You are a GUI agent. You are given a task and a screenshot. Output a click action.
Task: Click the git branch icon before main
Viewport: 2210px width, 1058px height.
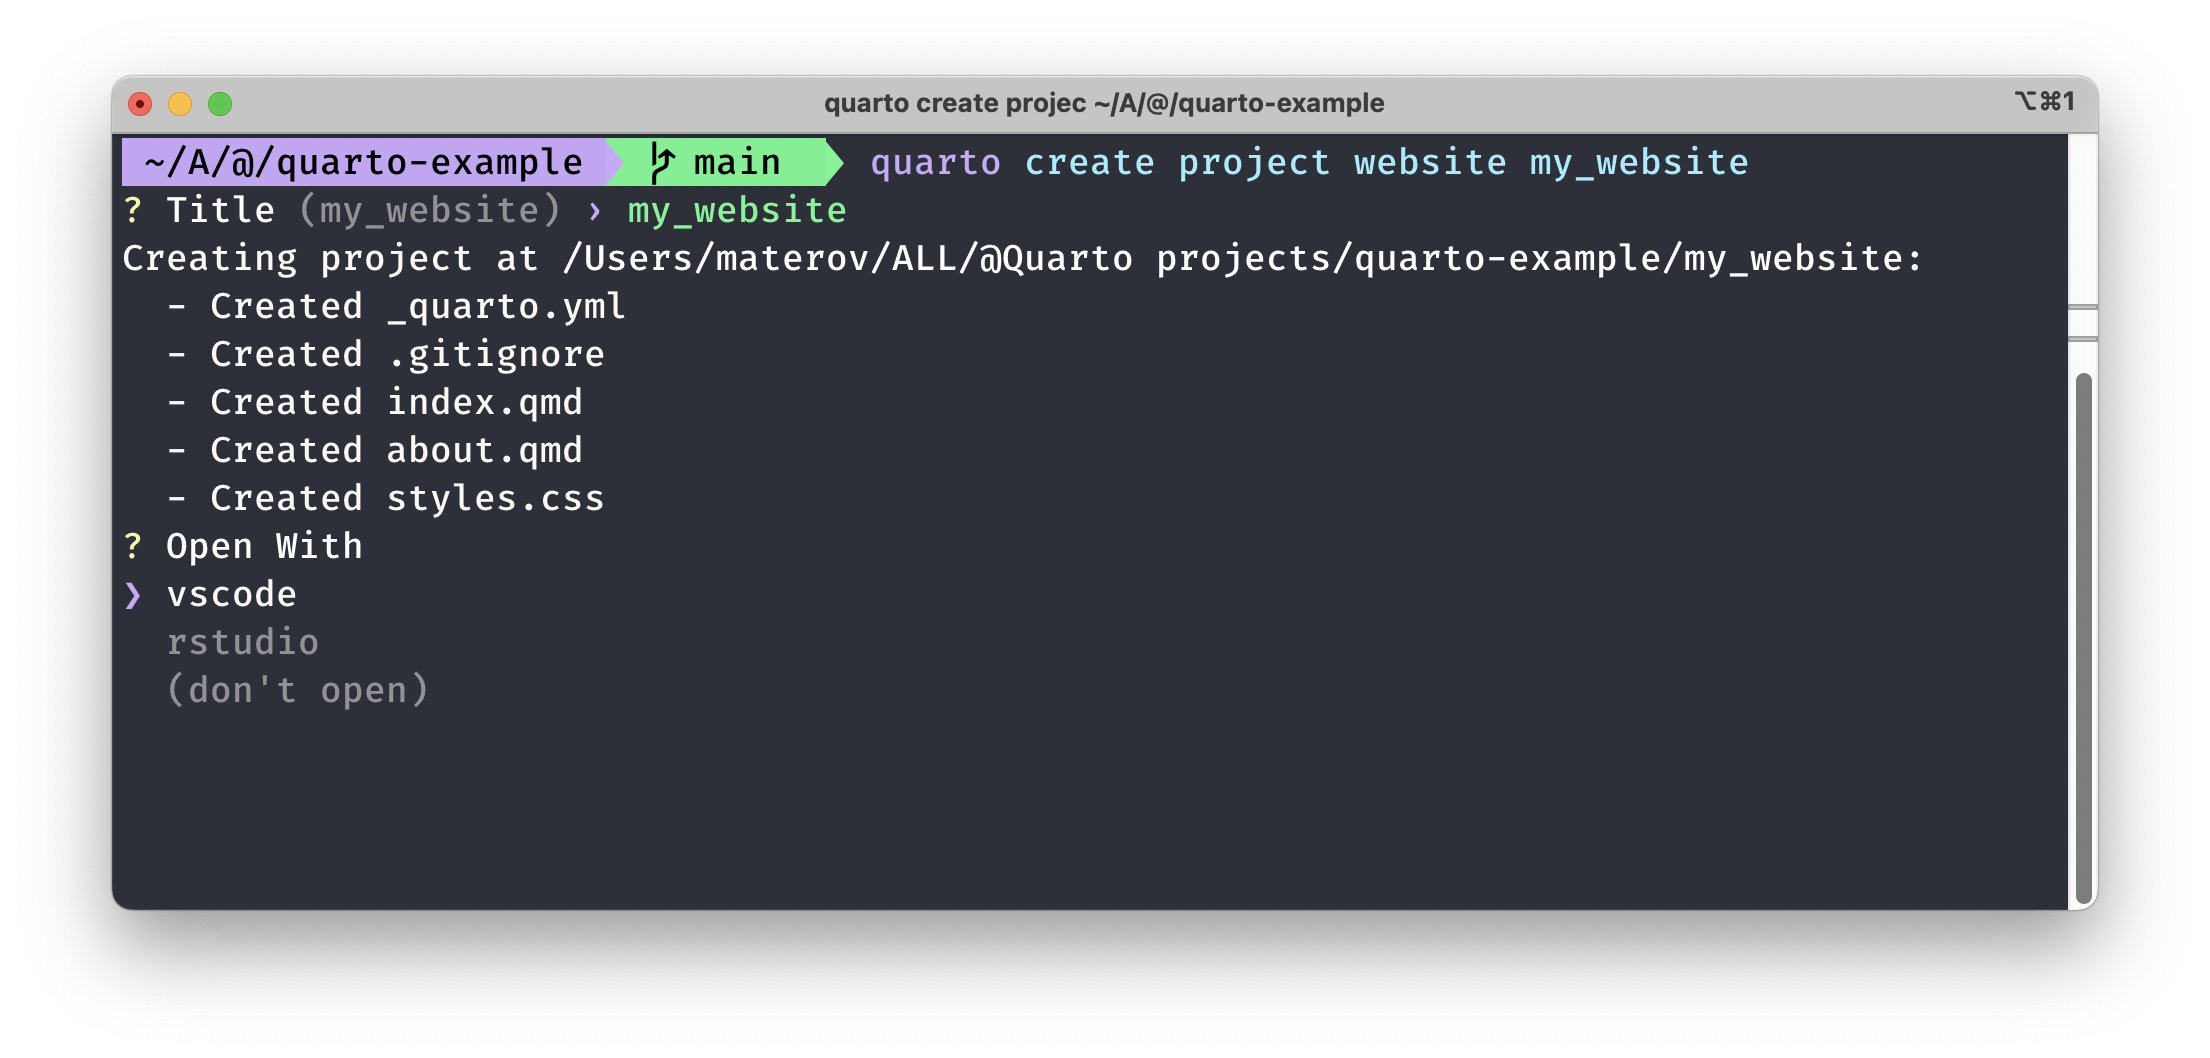click(x=662, y=162)
